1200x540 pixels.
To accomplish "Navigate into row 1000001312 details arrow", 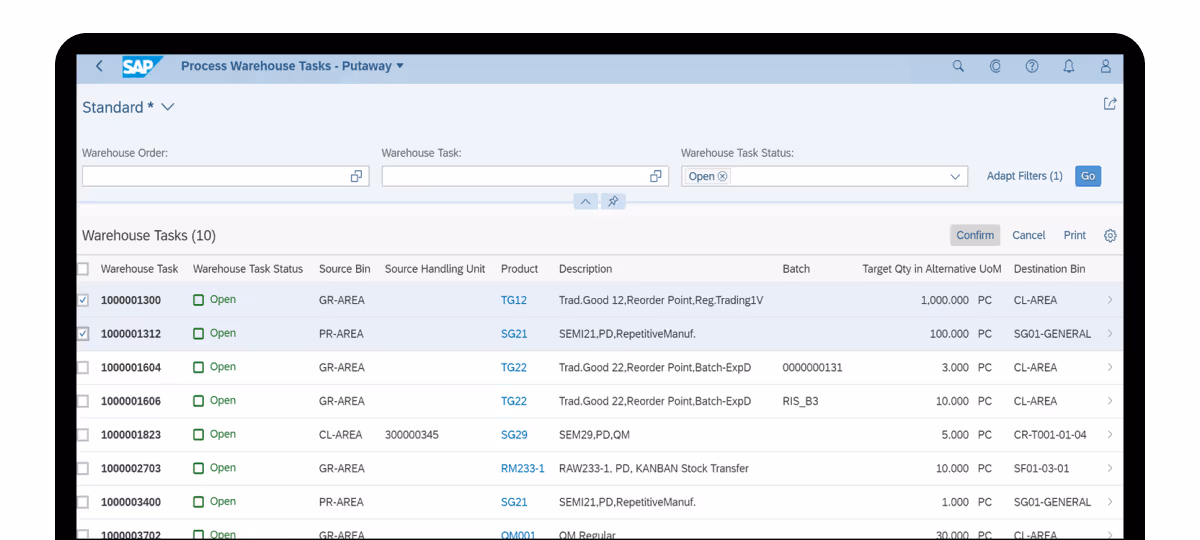I will 1110,334.
